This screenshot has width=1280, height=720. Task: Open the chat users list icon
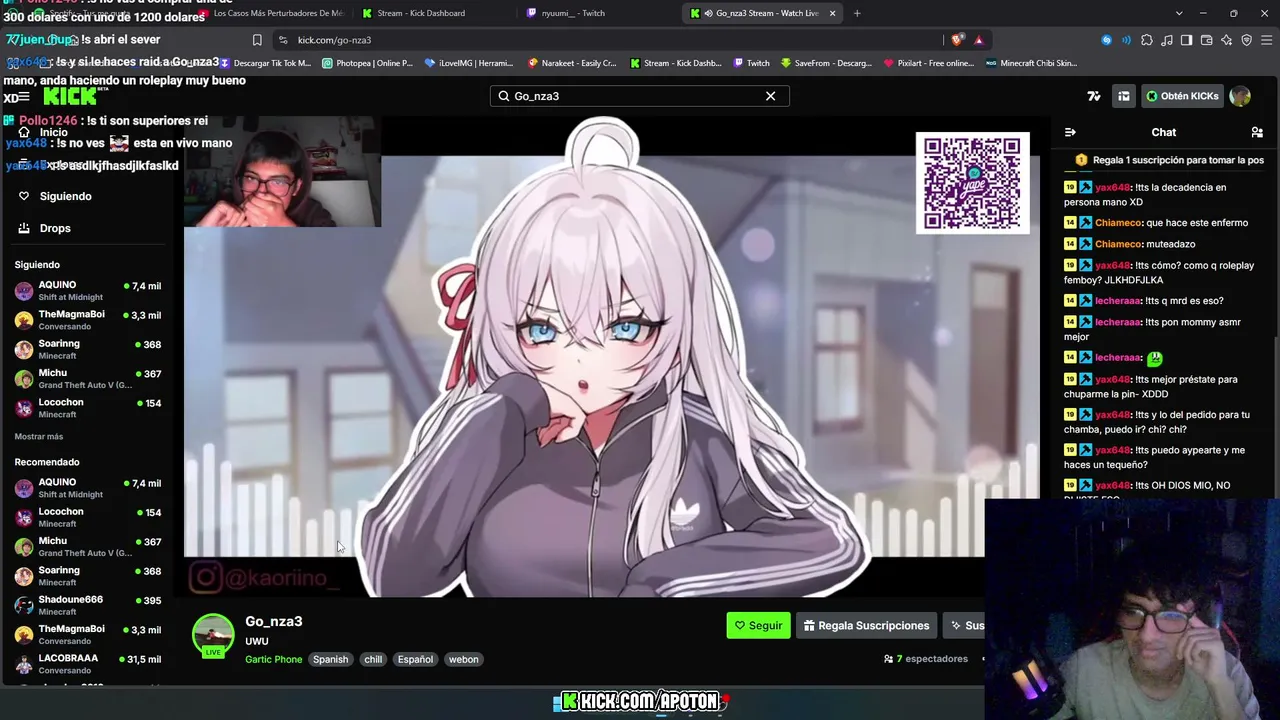pos(1257,132)
